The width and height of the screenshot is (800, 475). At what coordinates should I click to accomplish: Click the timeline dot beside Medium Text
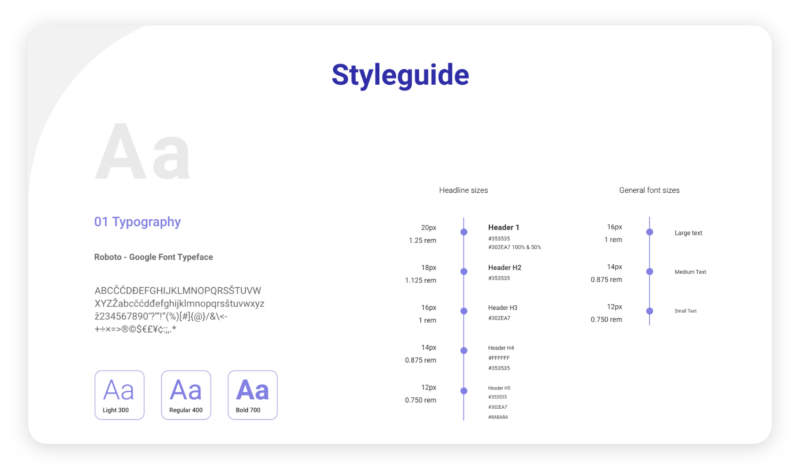pyautogui.click(x=649, y=271)
